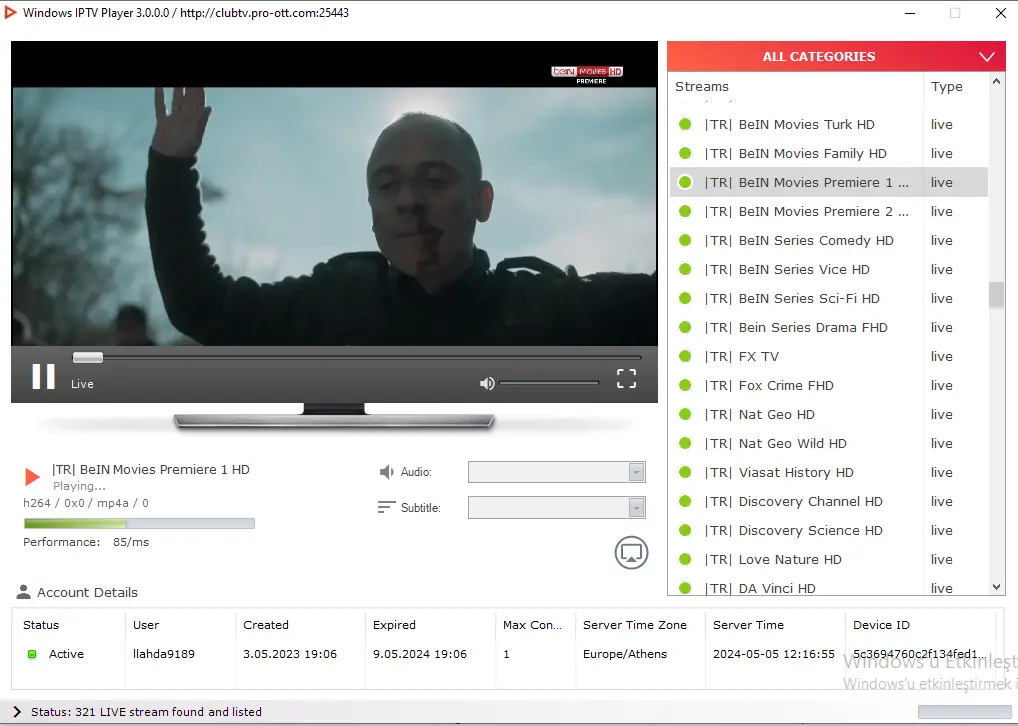
Task: Click green dot beside Nat Geo HD
Action: pyautogui.click(x=685, y=414)
